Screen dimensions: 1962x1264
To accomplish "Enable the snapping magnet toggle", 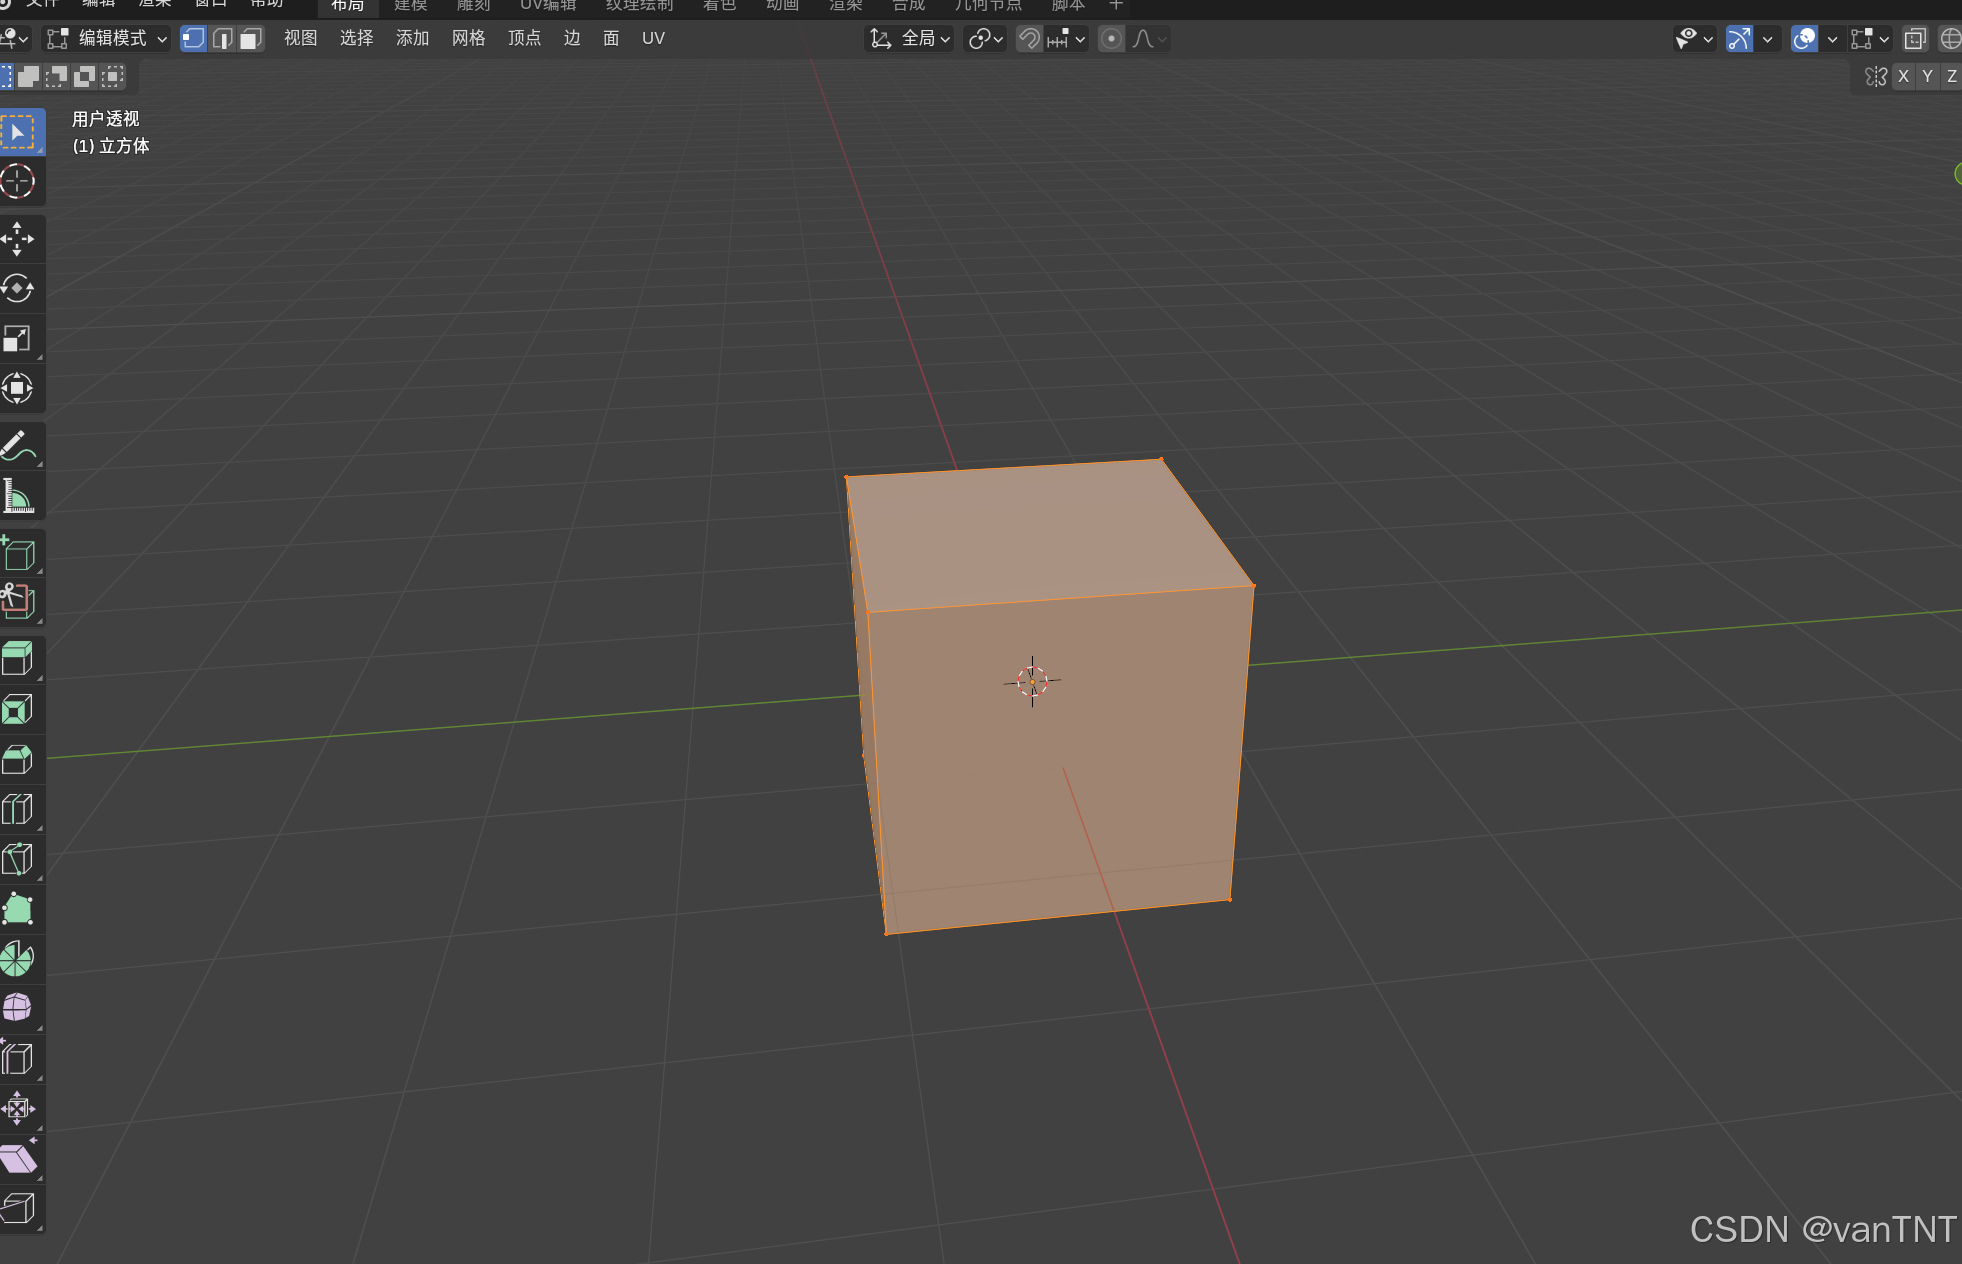I will tap(1029, 39).
